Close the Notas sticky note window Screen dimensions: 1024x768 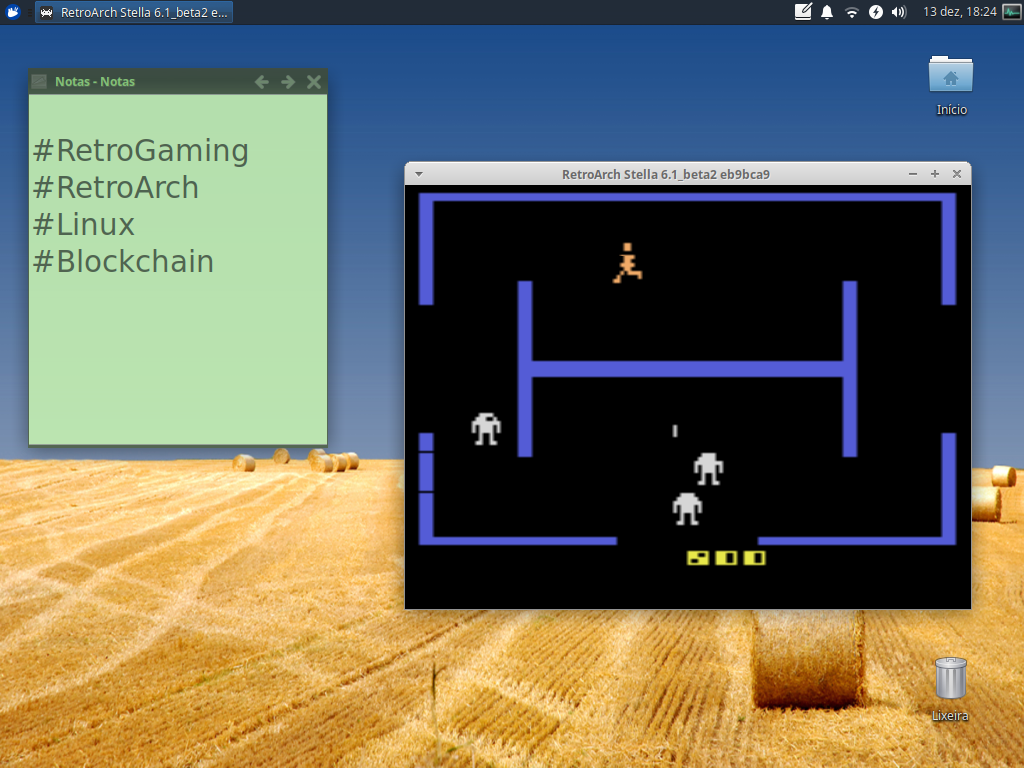pos(313,82)
